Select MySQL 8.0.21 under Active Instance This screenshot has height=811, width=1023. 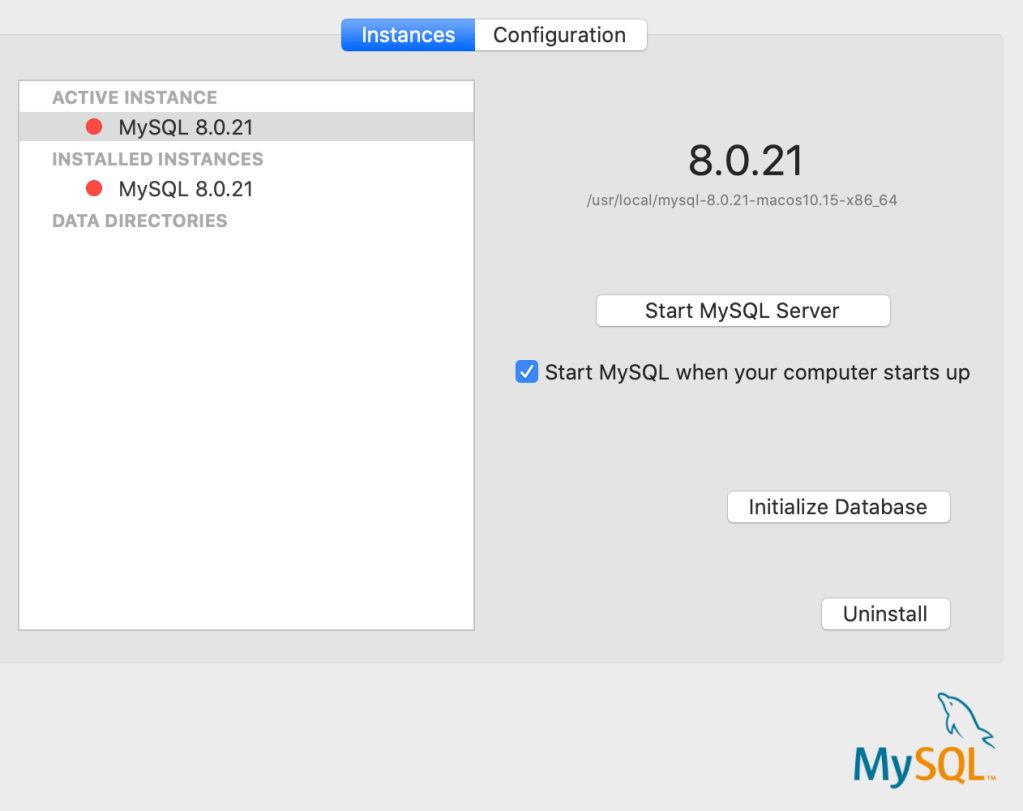coord(185,127)
